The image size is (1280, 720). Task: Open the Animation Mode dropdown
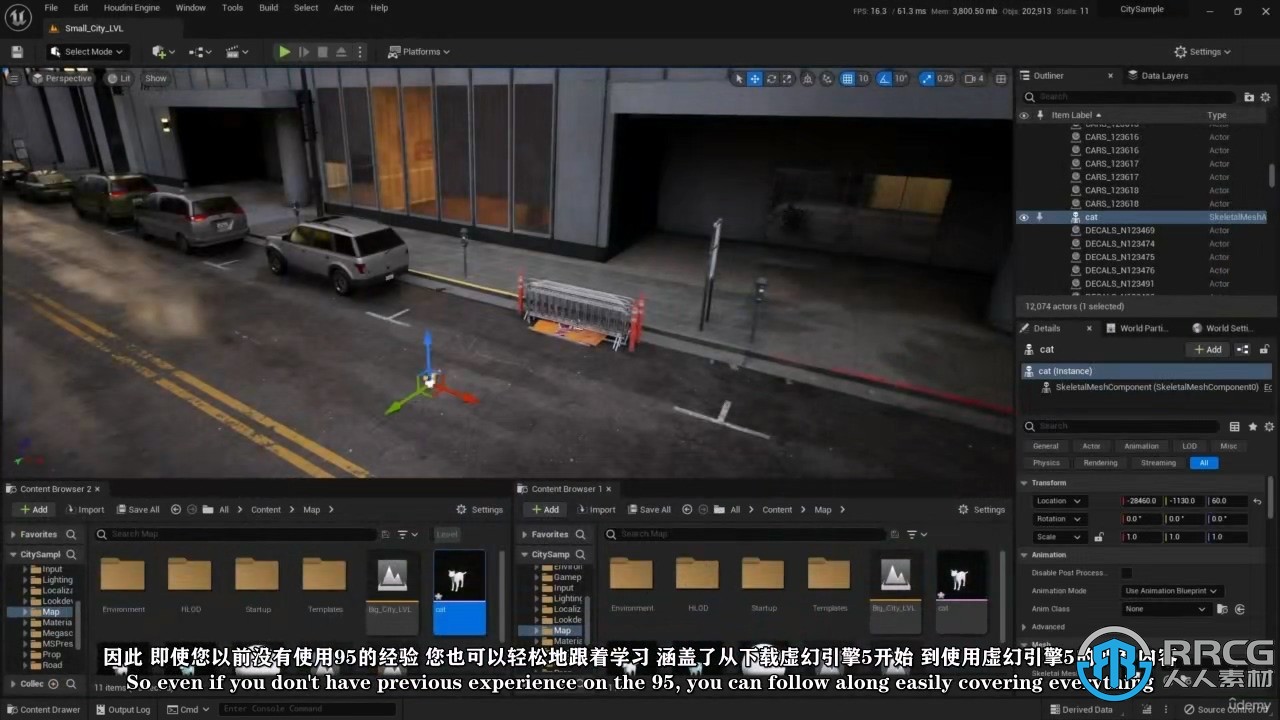tap(1170, 591)
